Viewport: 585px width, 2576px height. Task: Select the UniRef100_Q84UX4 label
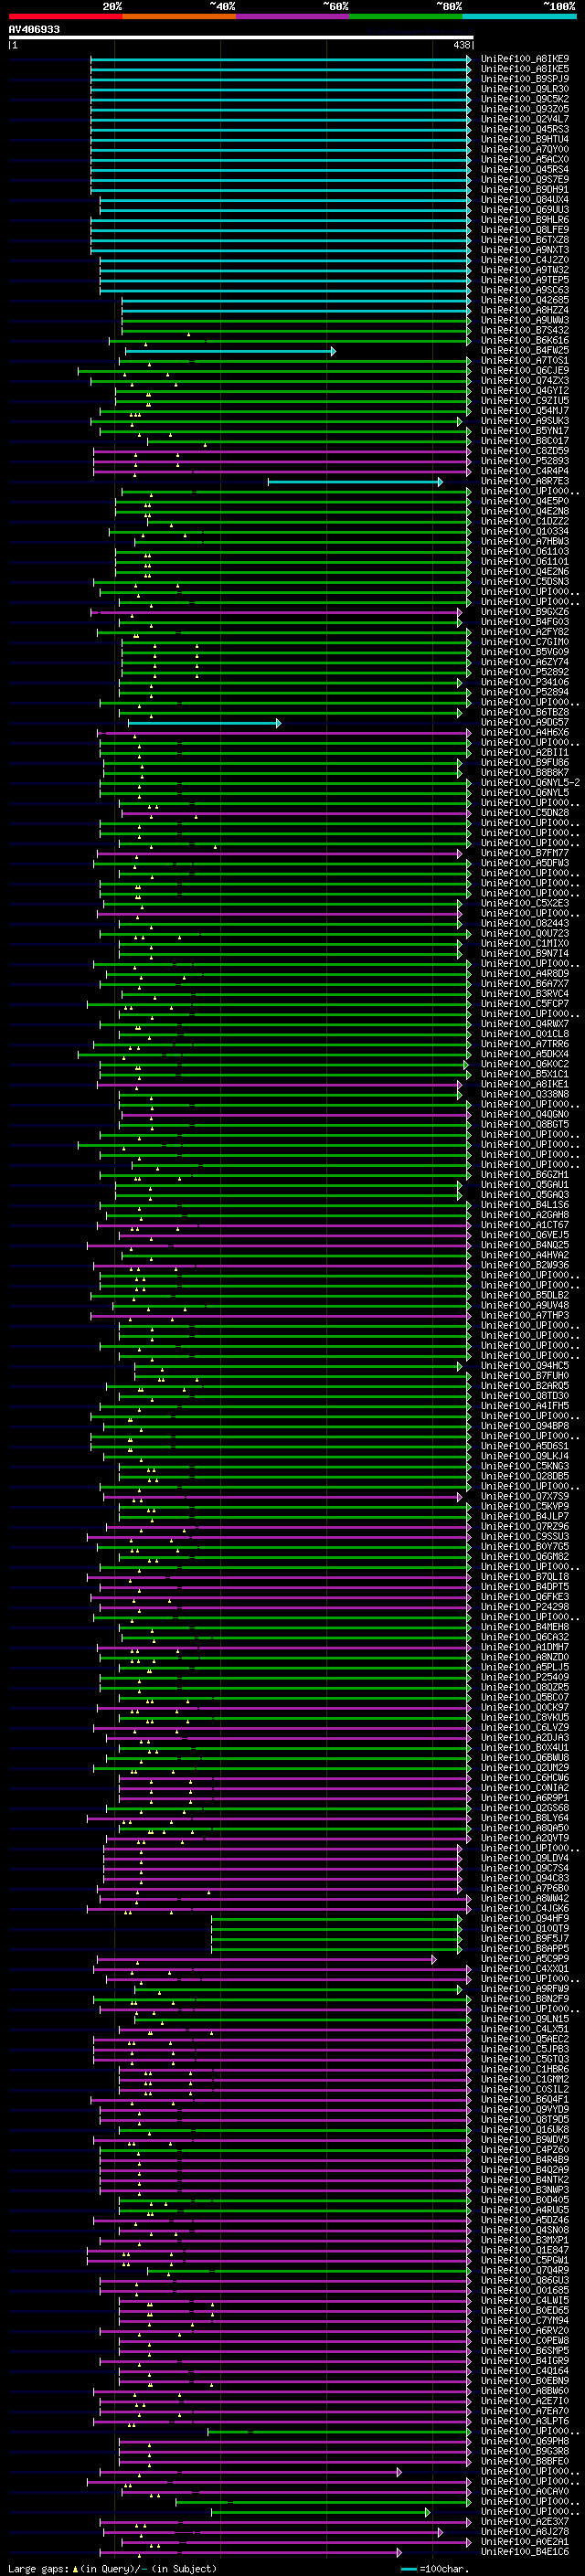525,199
